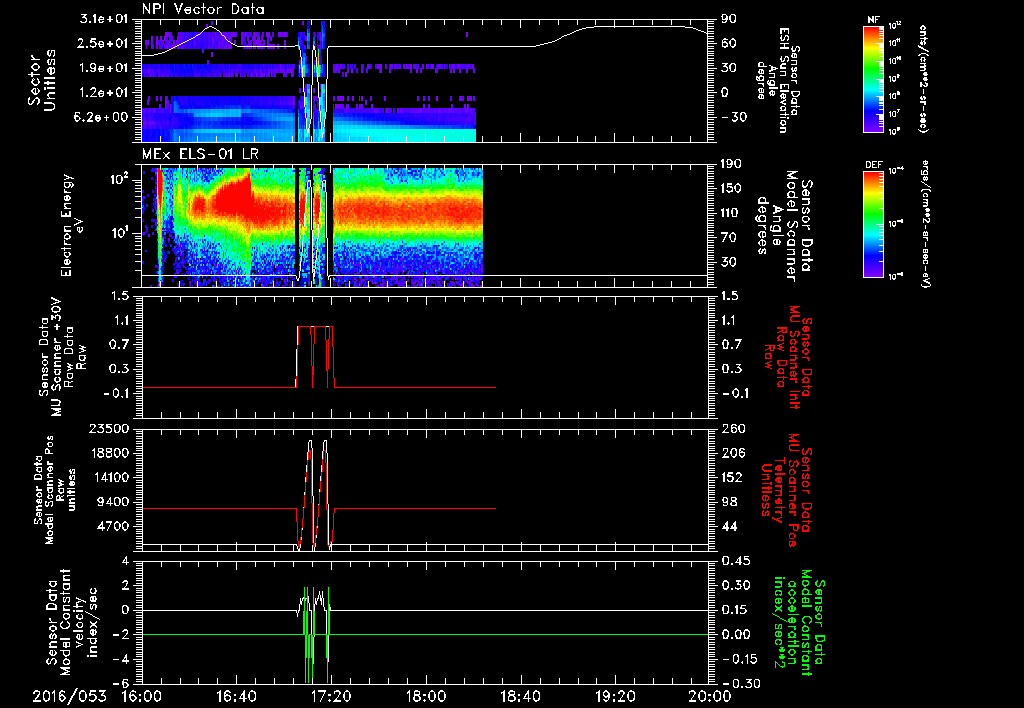Select the "NPI Vector Data" panel title
Image resolution: width=1024 pixels, height=708 pixels.
[x=204, y=9]
